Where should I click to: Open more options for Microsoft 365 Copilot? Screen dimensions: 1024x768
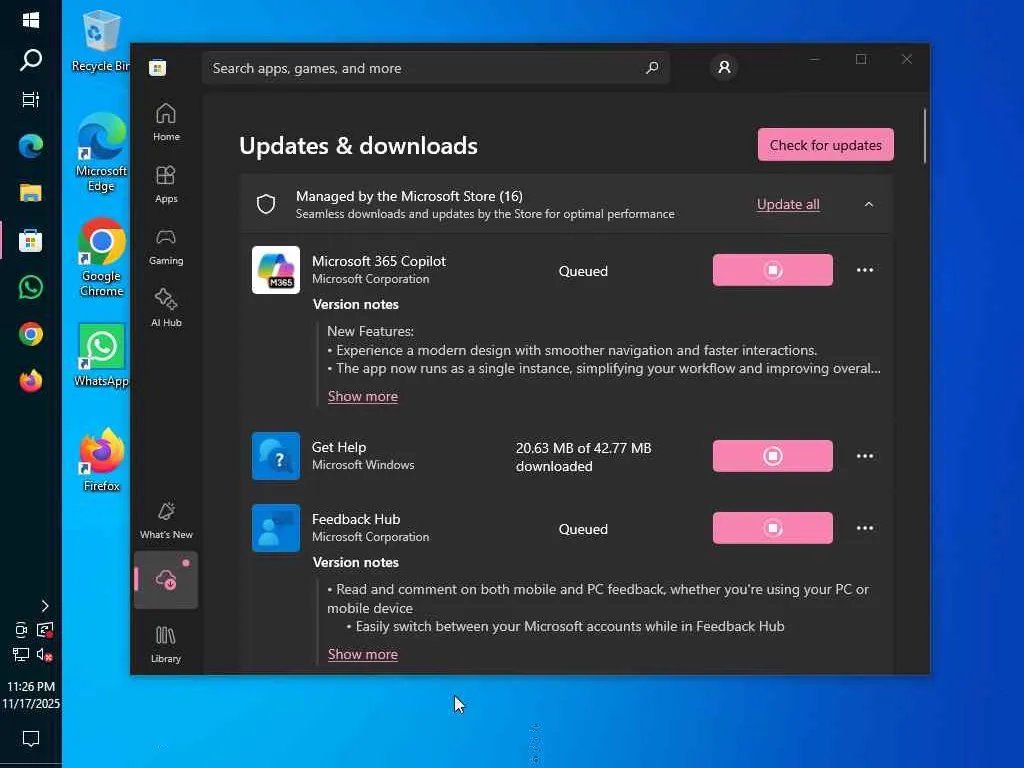click(865, 270)
